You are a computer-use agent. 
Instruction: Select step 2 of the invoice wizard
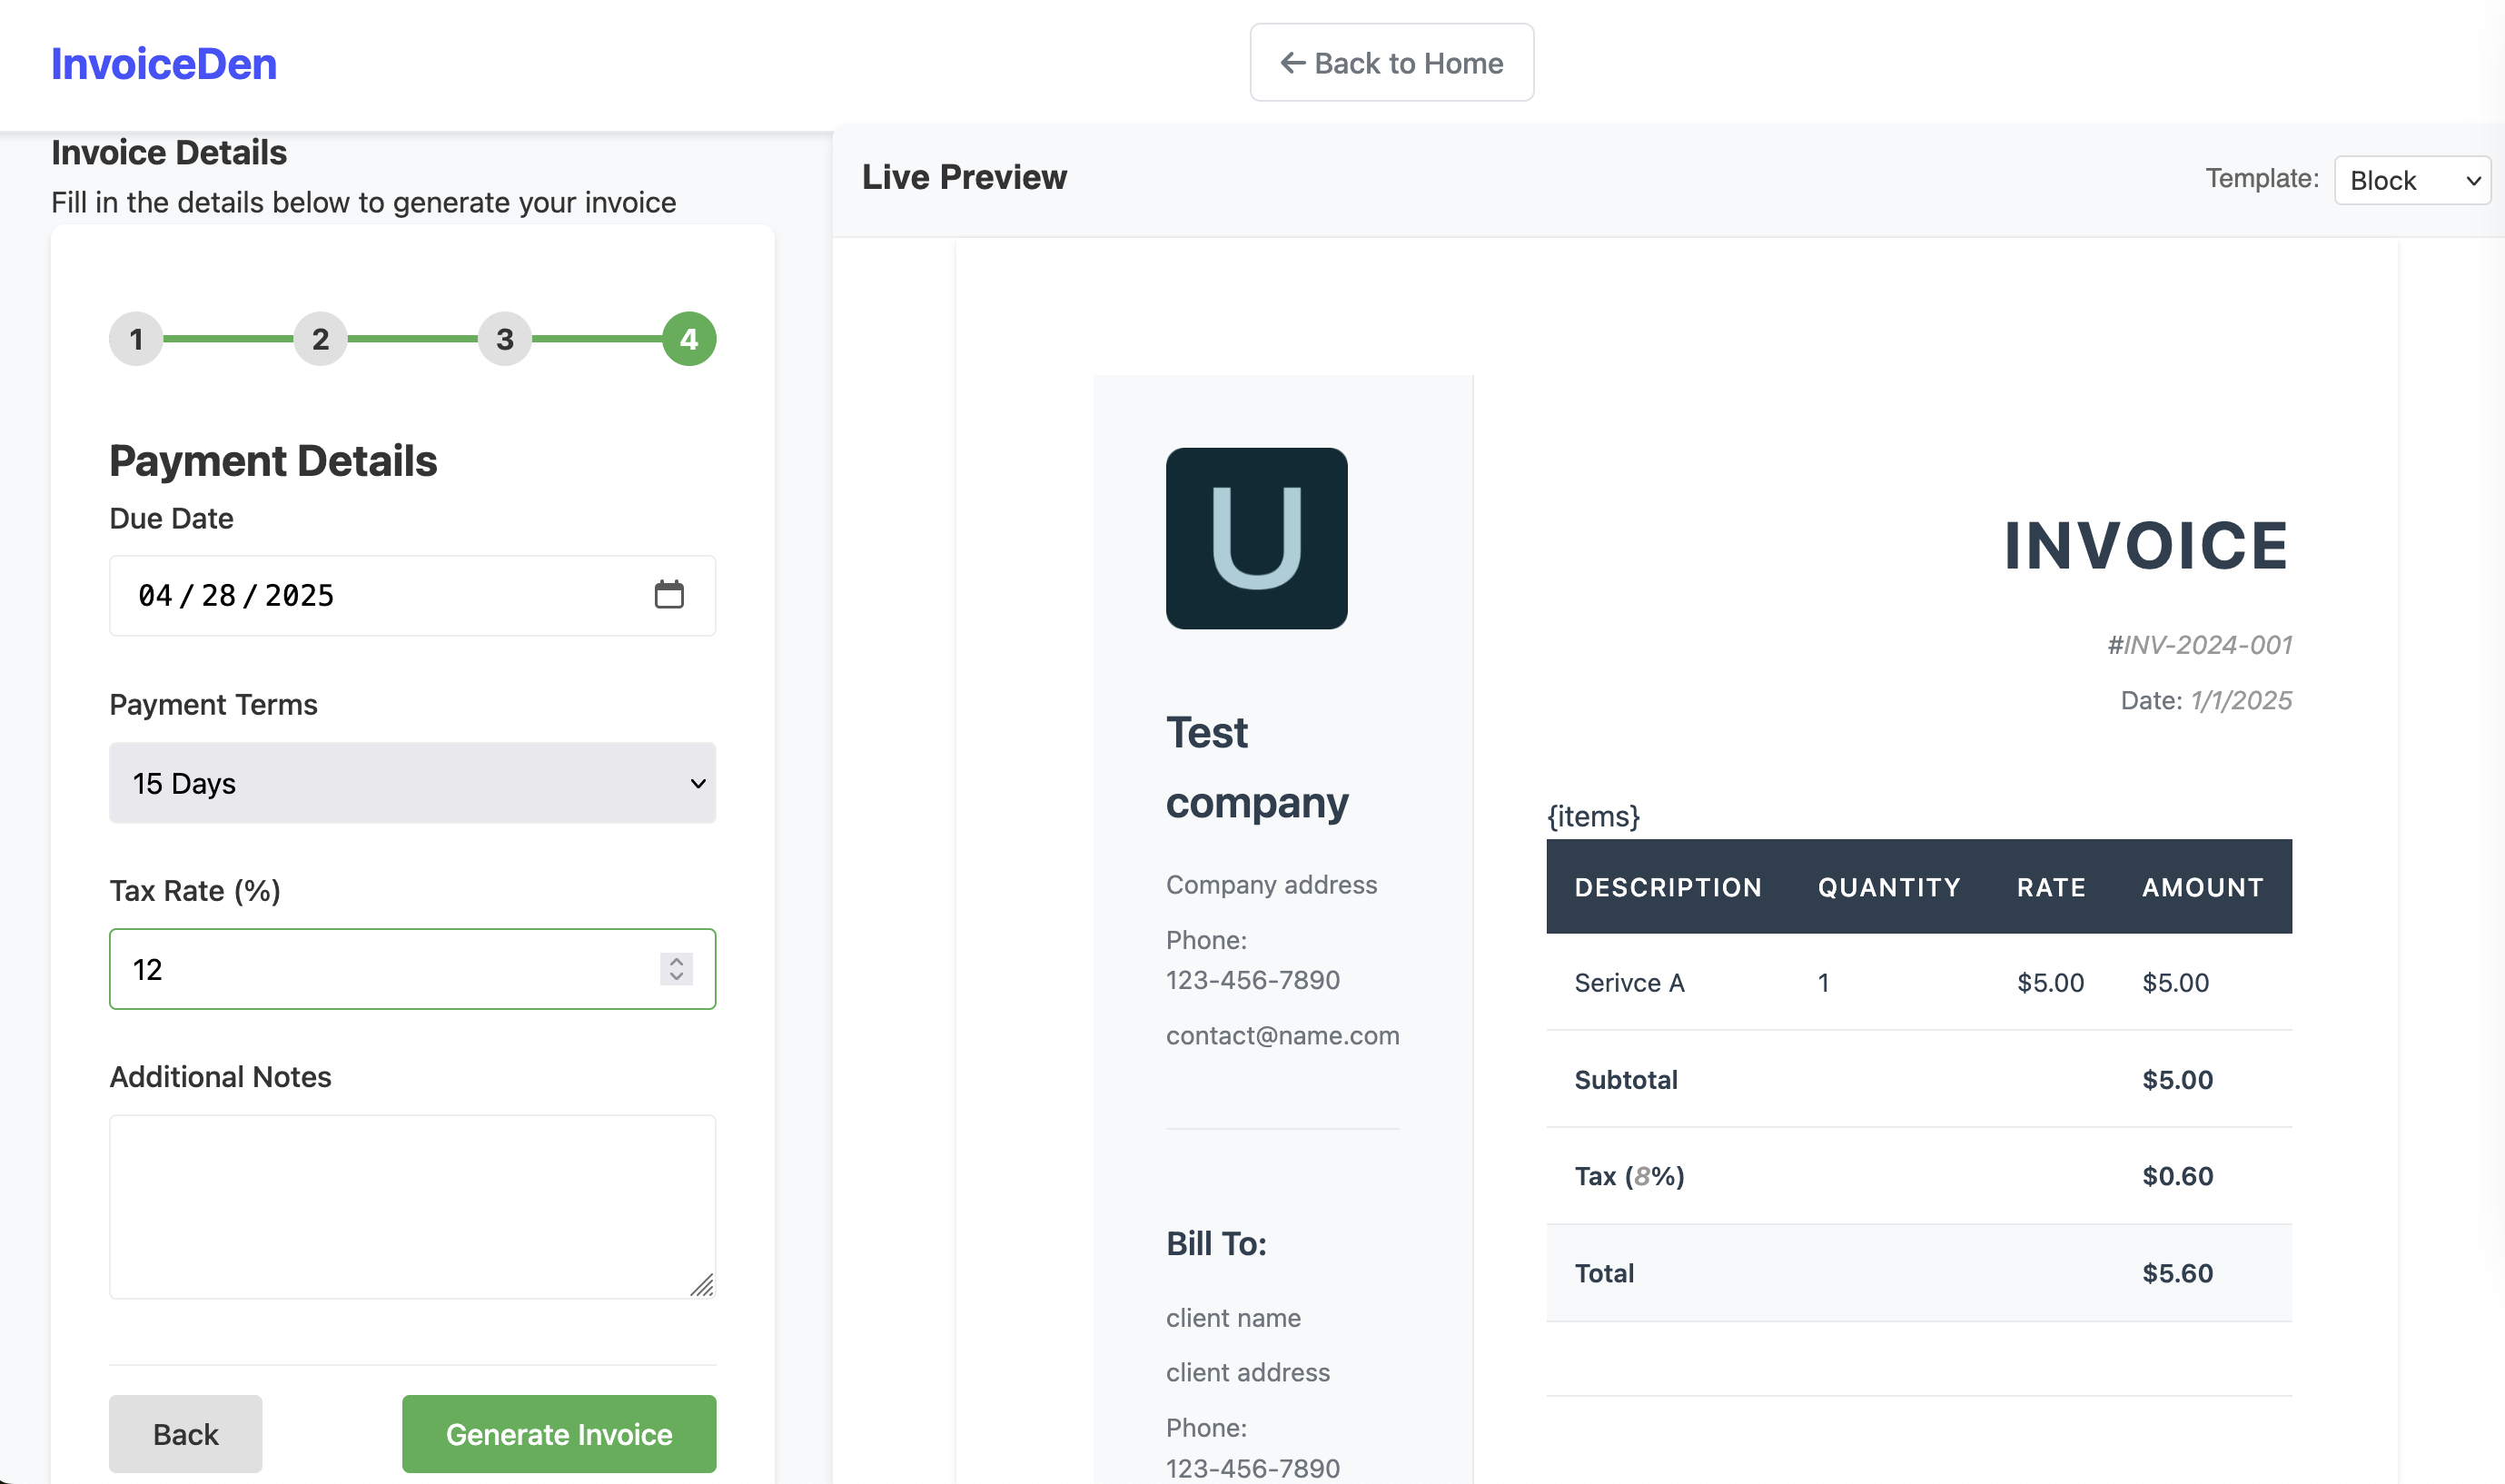click(320, 339)
